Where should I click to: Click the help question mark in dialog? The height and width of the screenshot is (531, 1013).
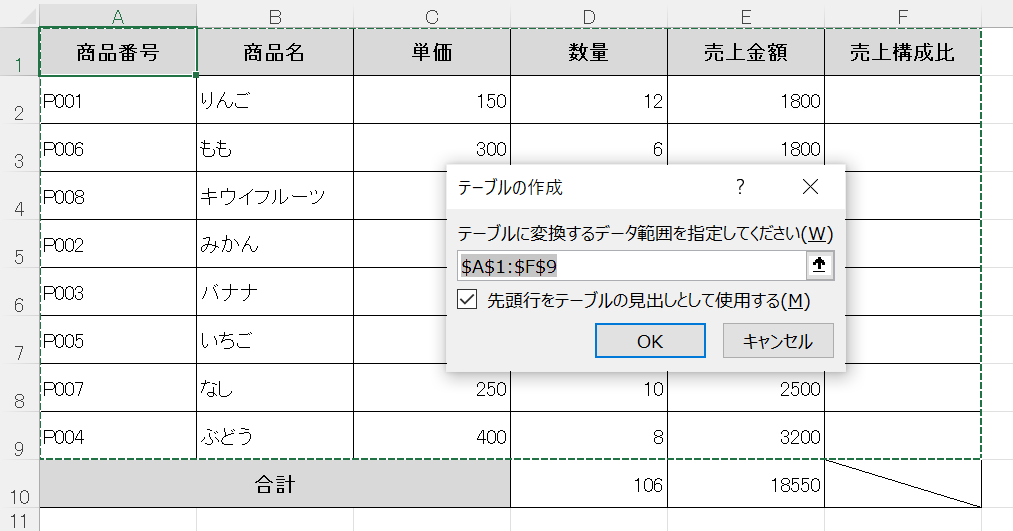click(x=740, y=187)
